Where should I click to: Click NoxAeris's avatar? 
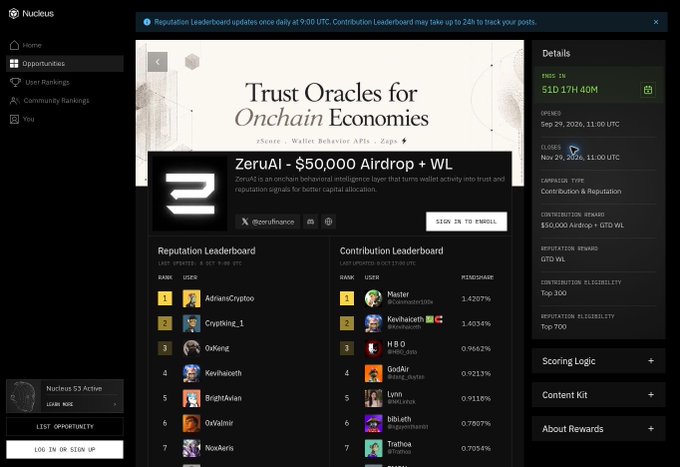191,448
